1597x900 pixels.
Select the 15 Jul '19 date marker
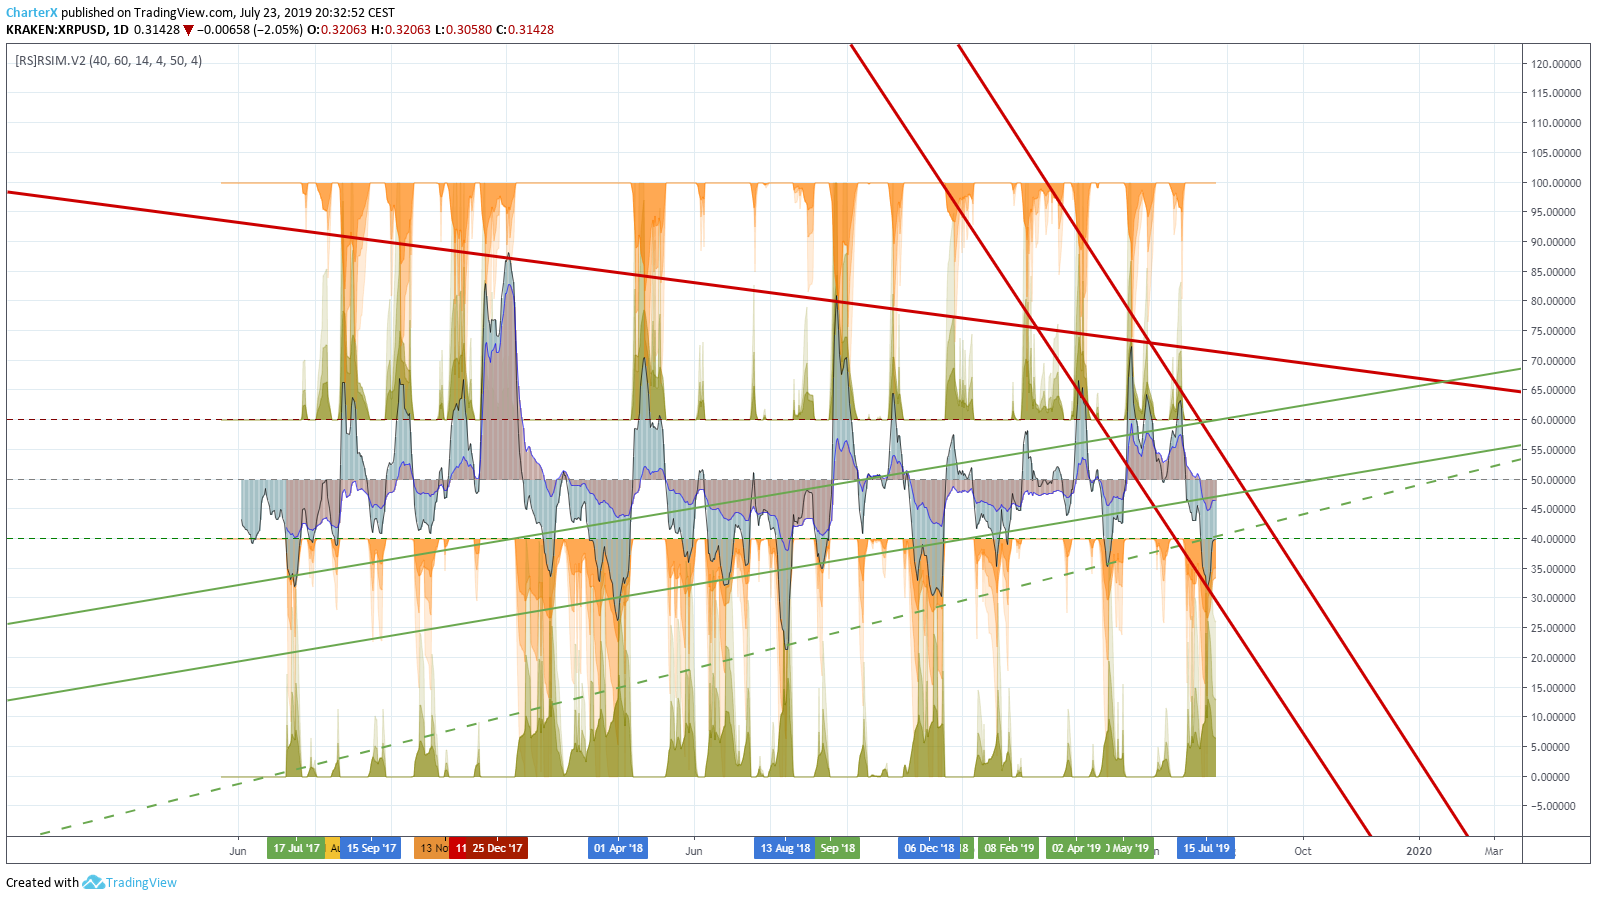tap(1206, 848)
